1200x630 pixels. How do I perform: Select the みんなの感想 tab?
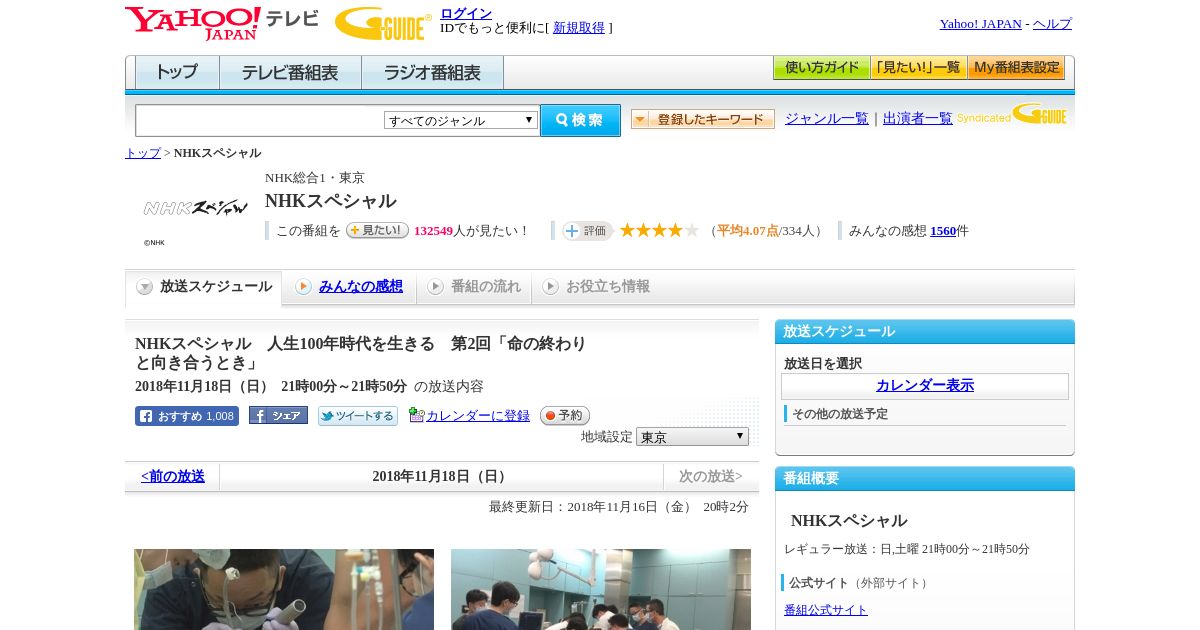pyautogui.click(x=349, y=287)
